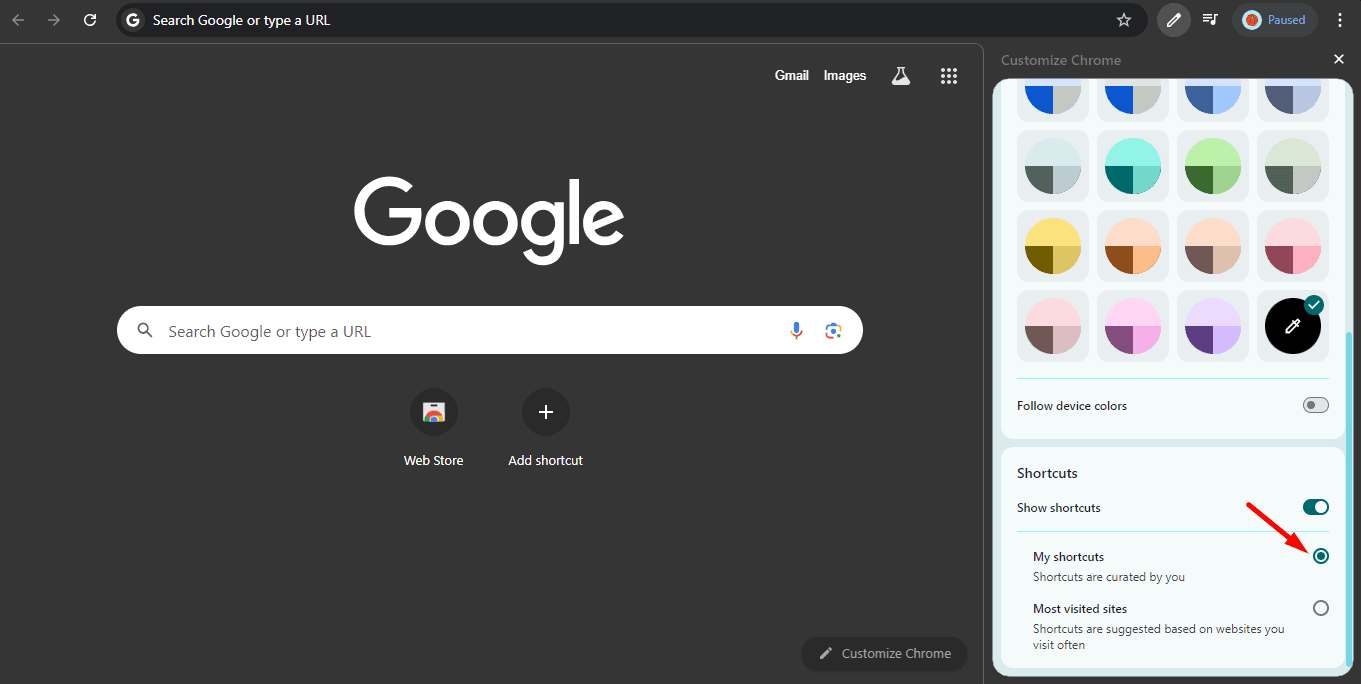
Task: Choose the yellow color theme swatch
Action: [x=1053, y=246]
